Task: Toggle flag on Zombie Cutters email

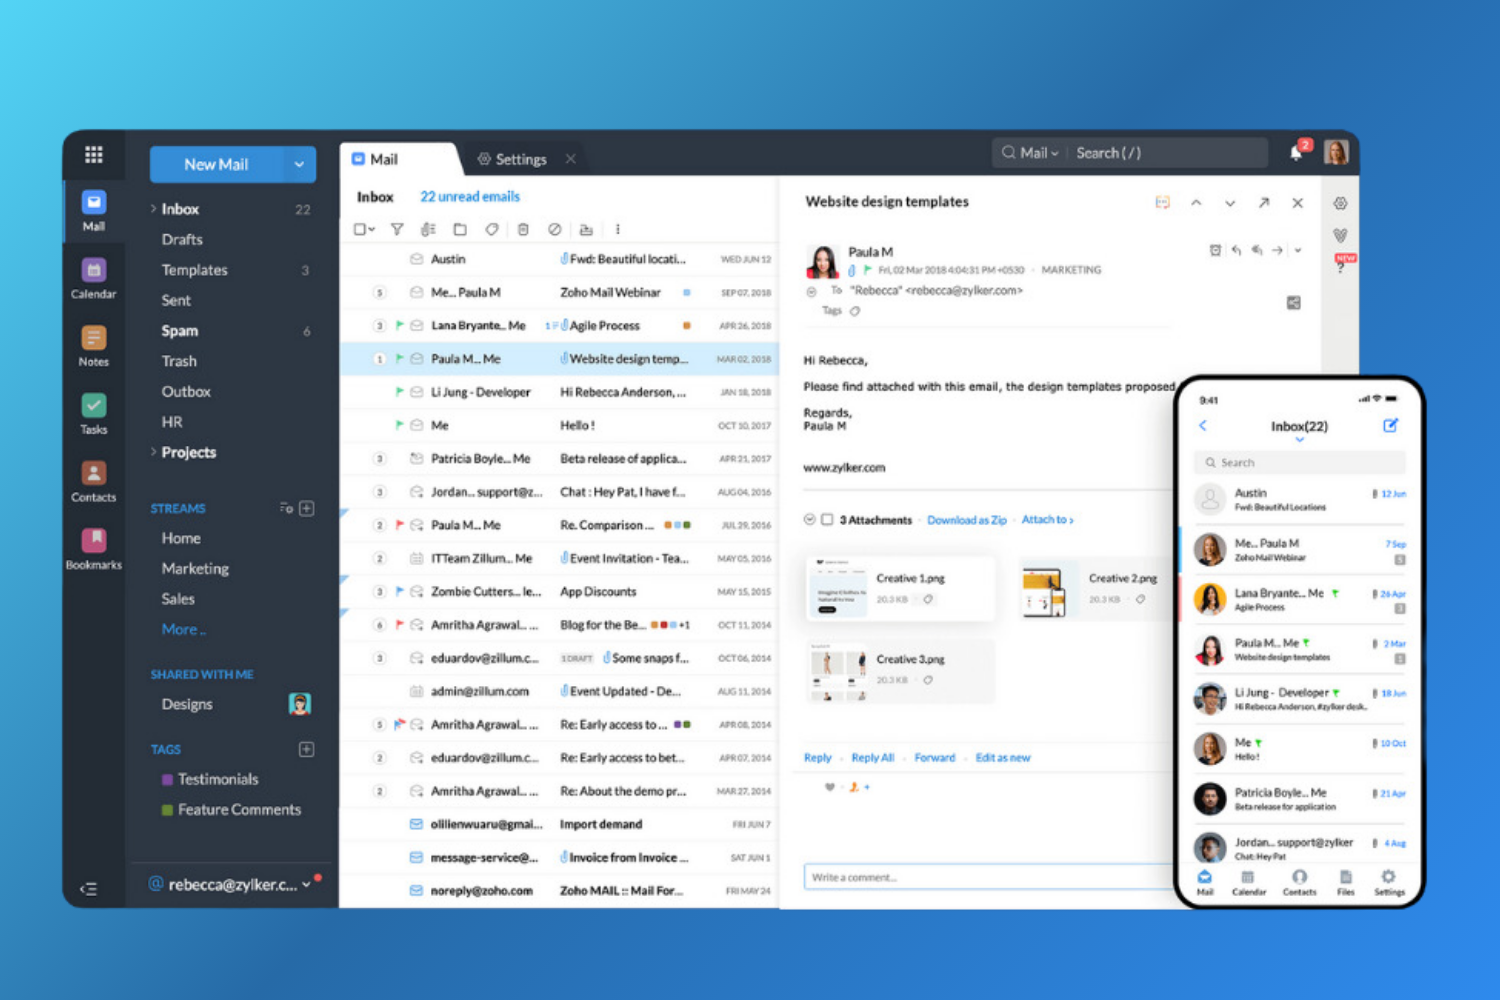Action: [x=400, y=591]
